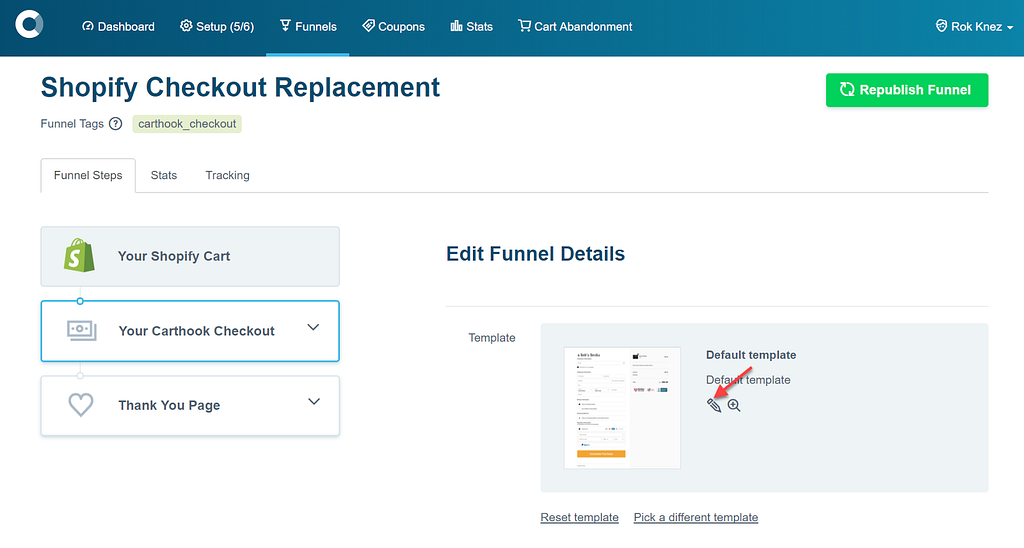
Task: Go to the Funnels menu item
Action: pyautogui.click(x=308, y=27)
